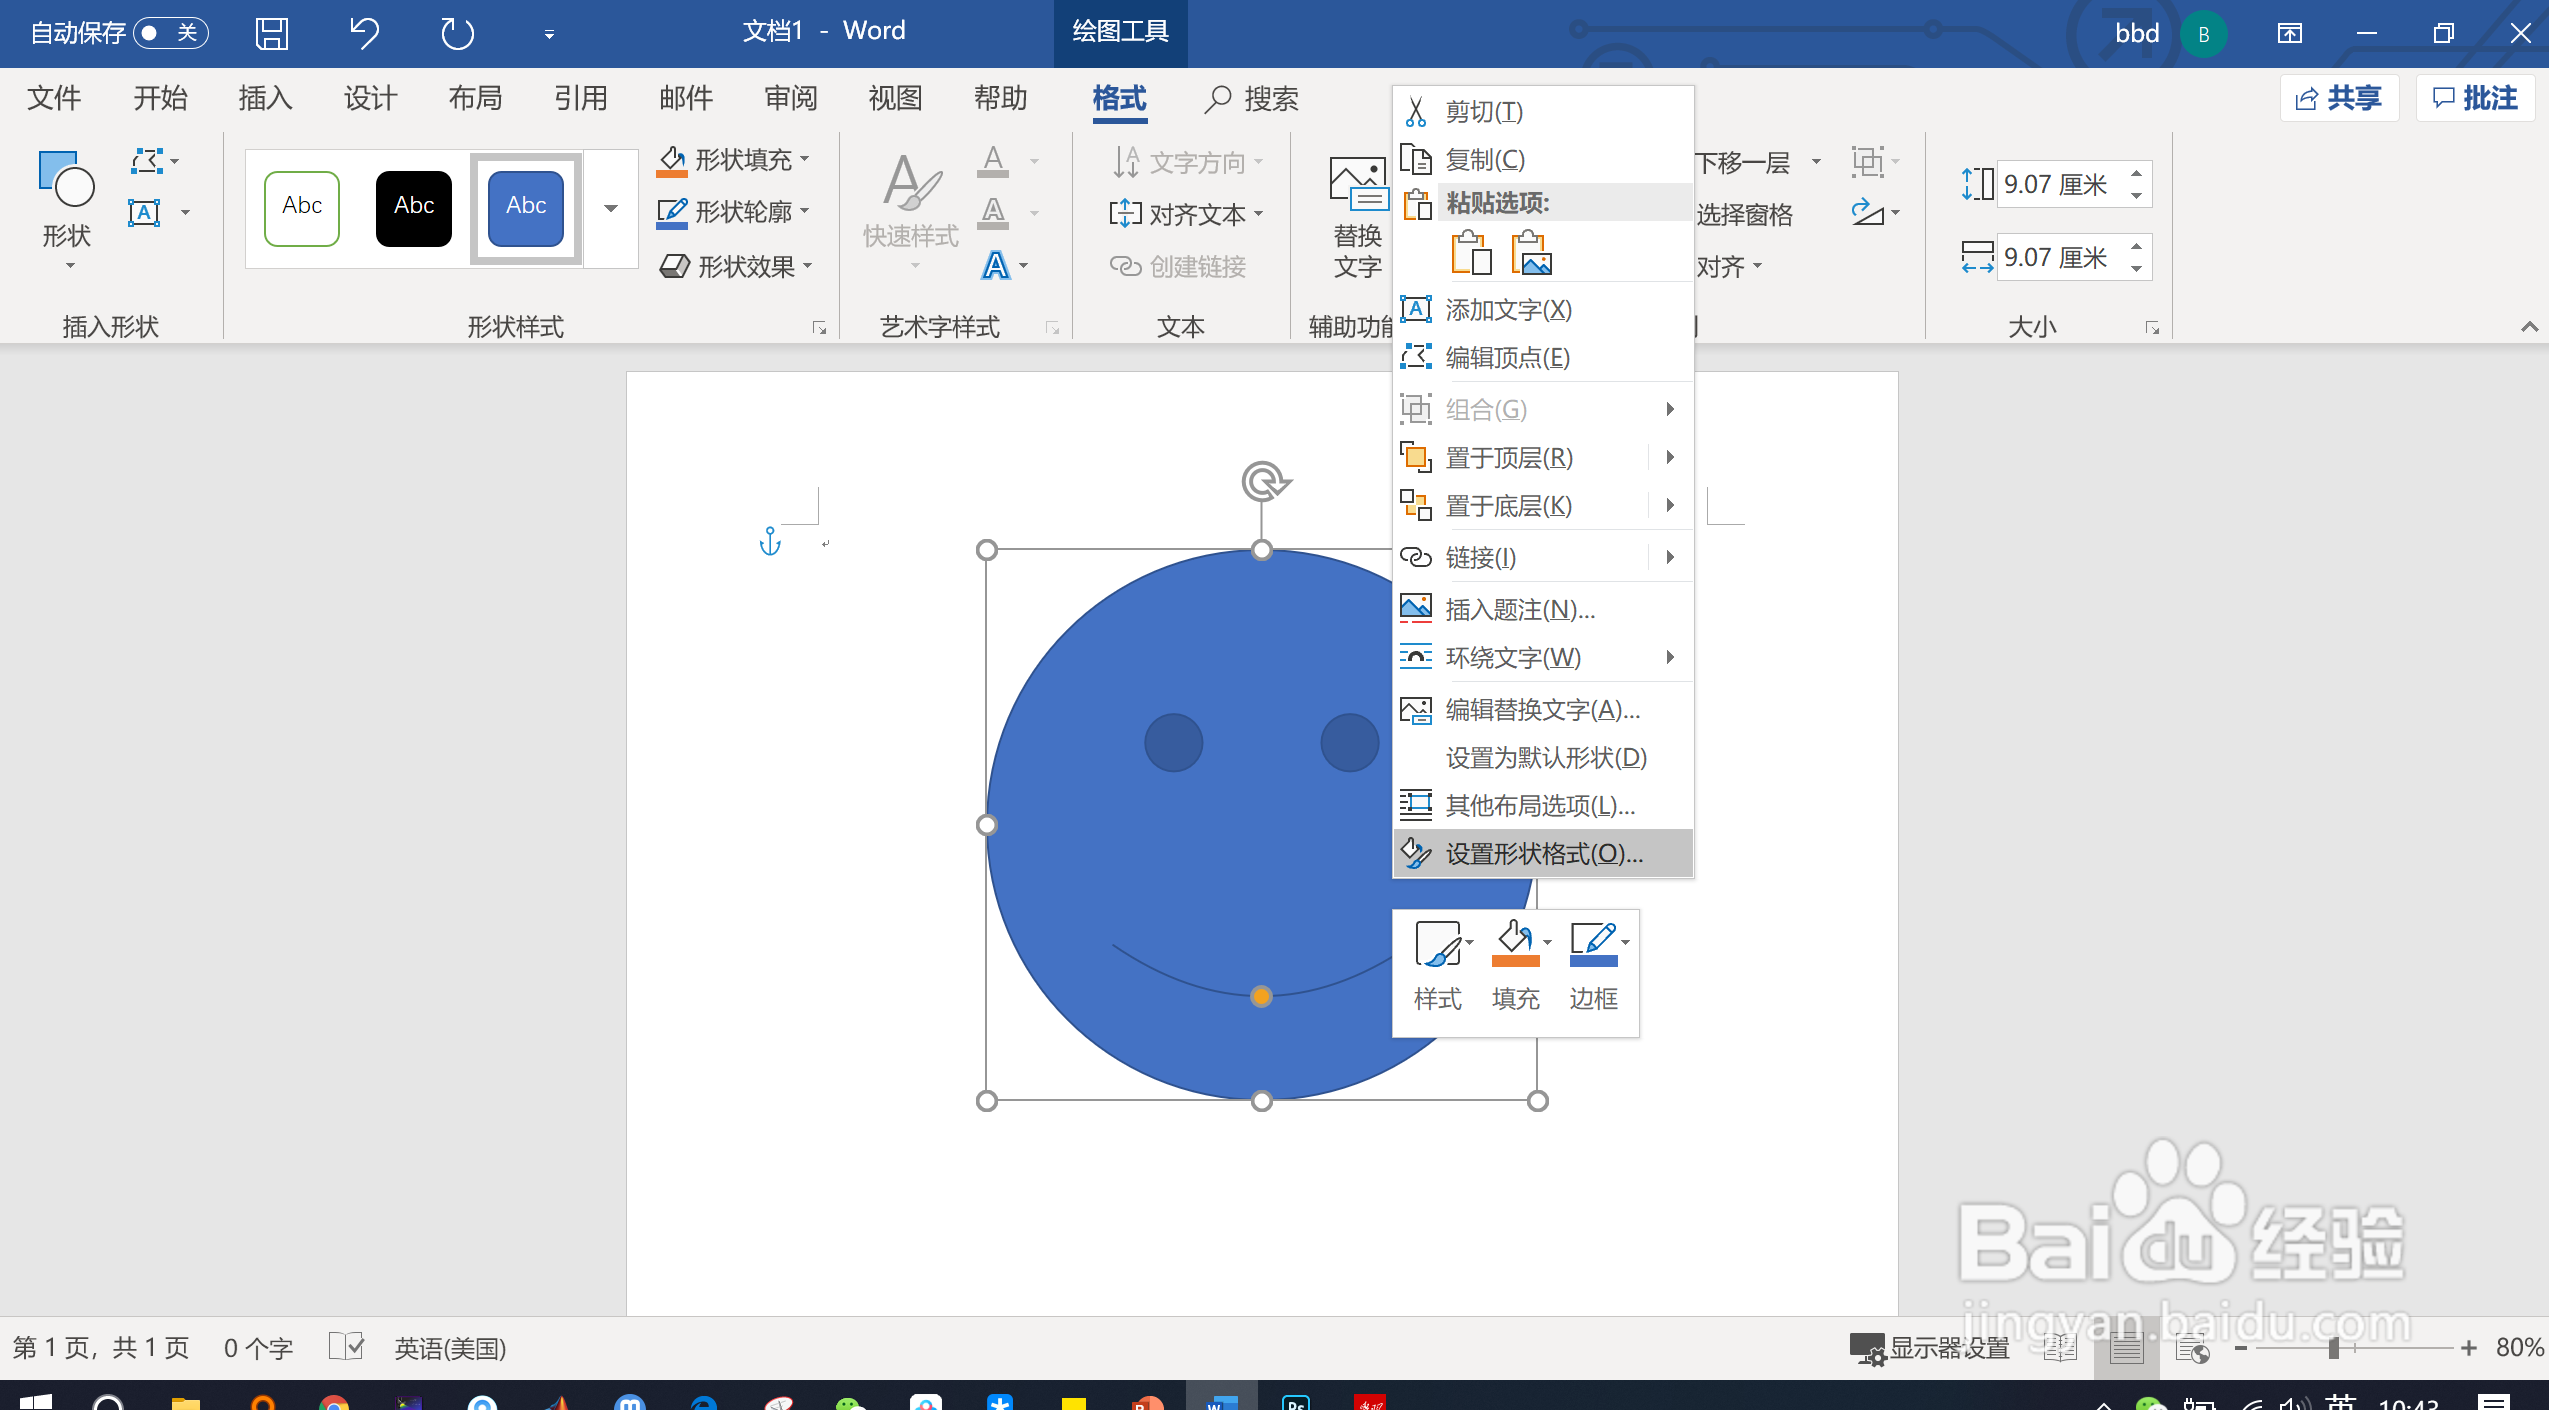Click the anchor icon on the page
The height and width of the screenshot is (1410, 2549).
769,542
